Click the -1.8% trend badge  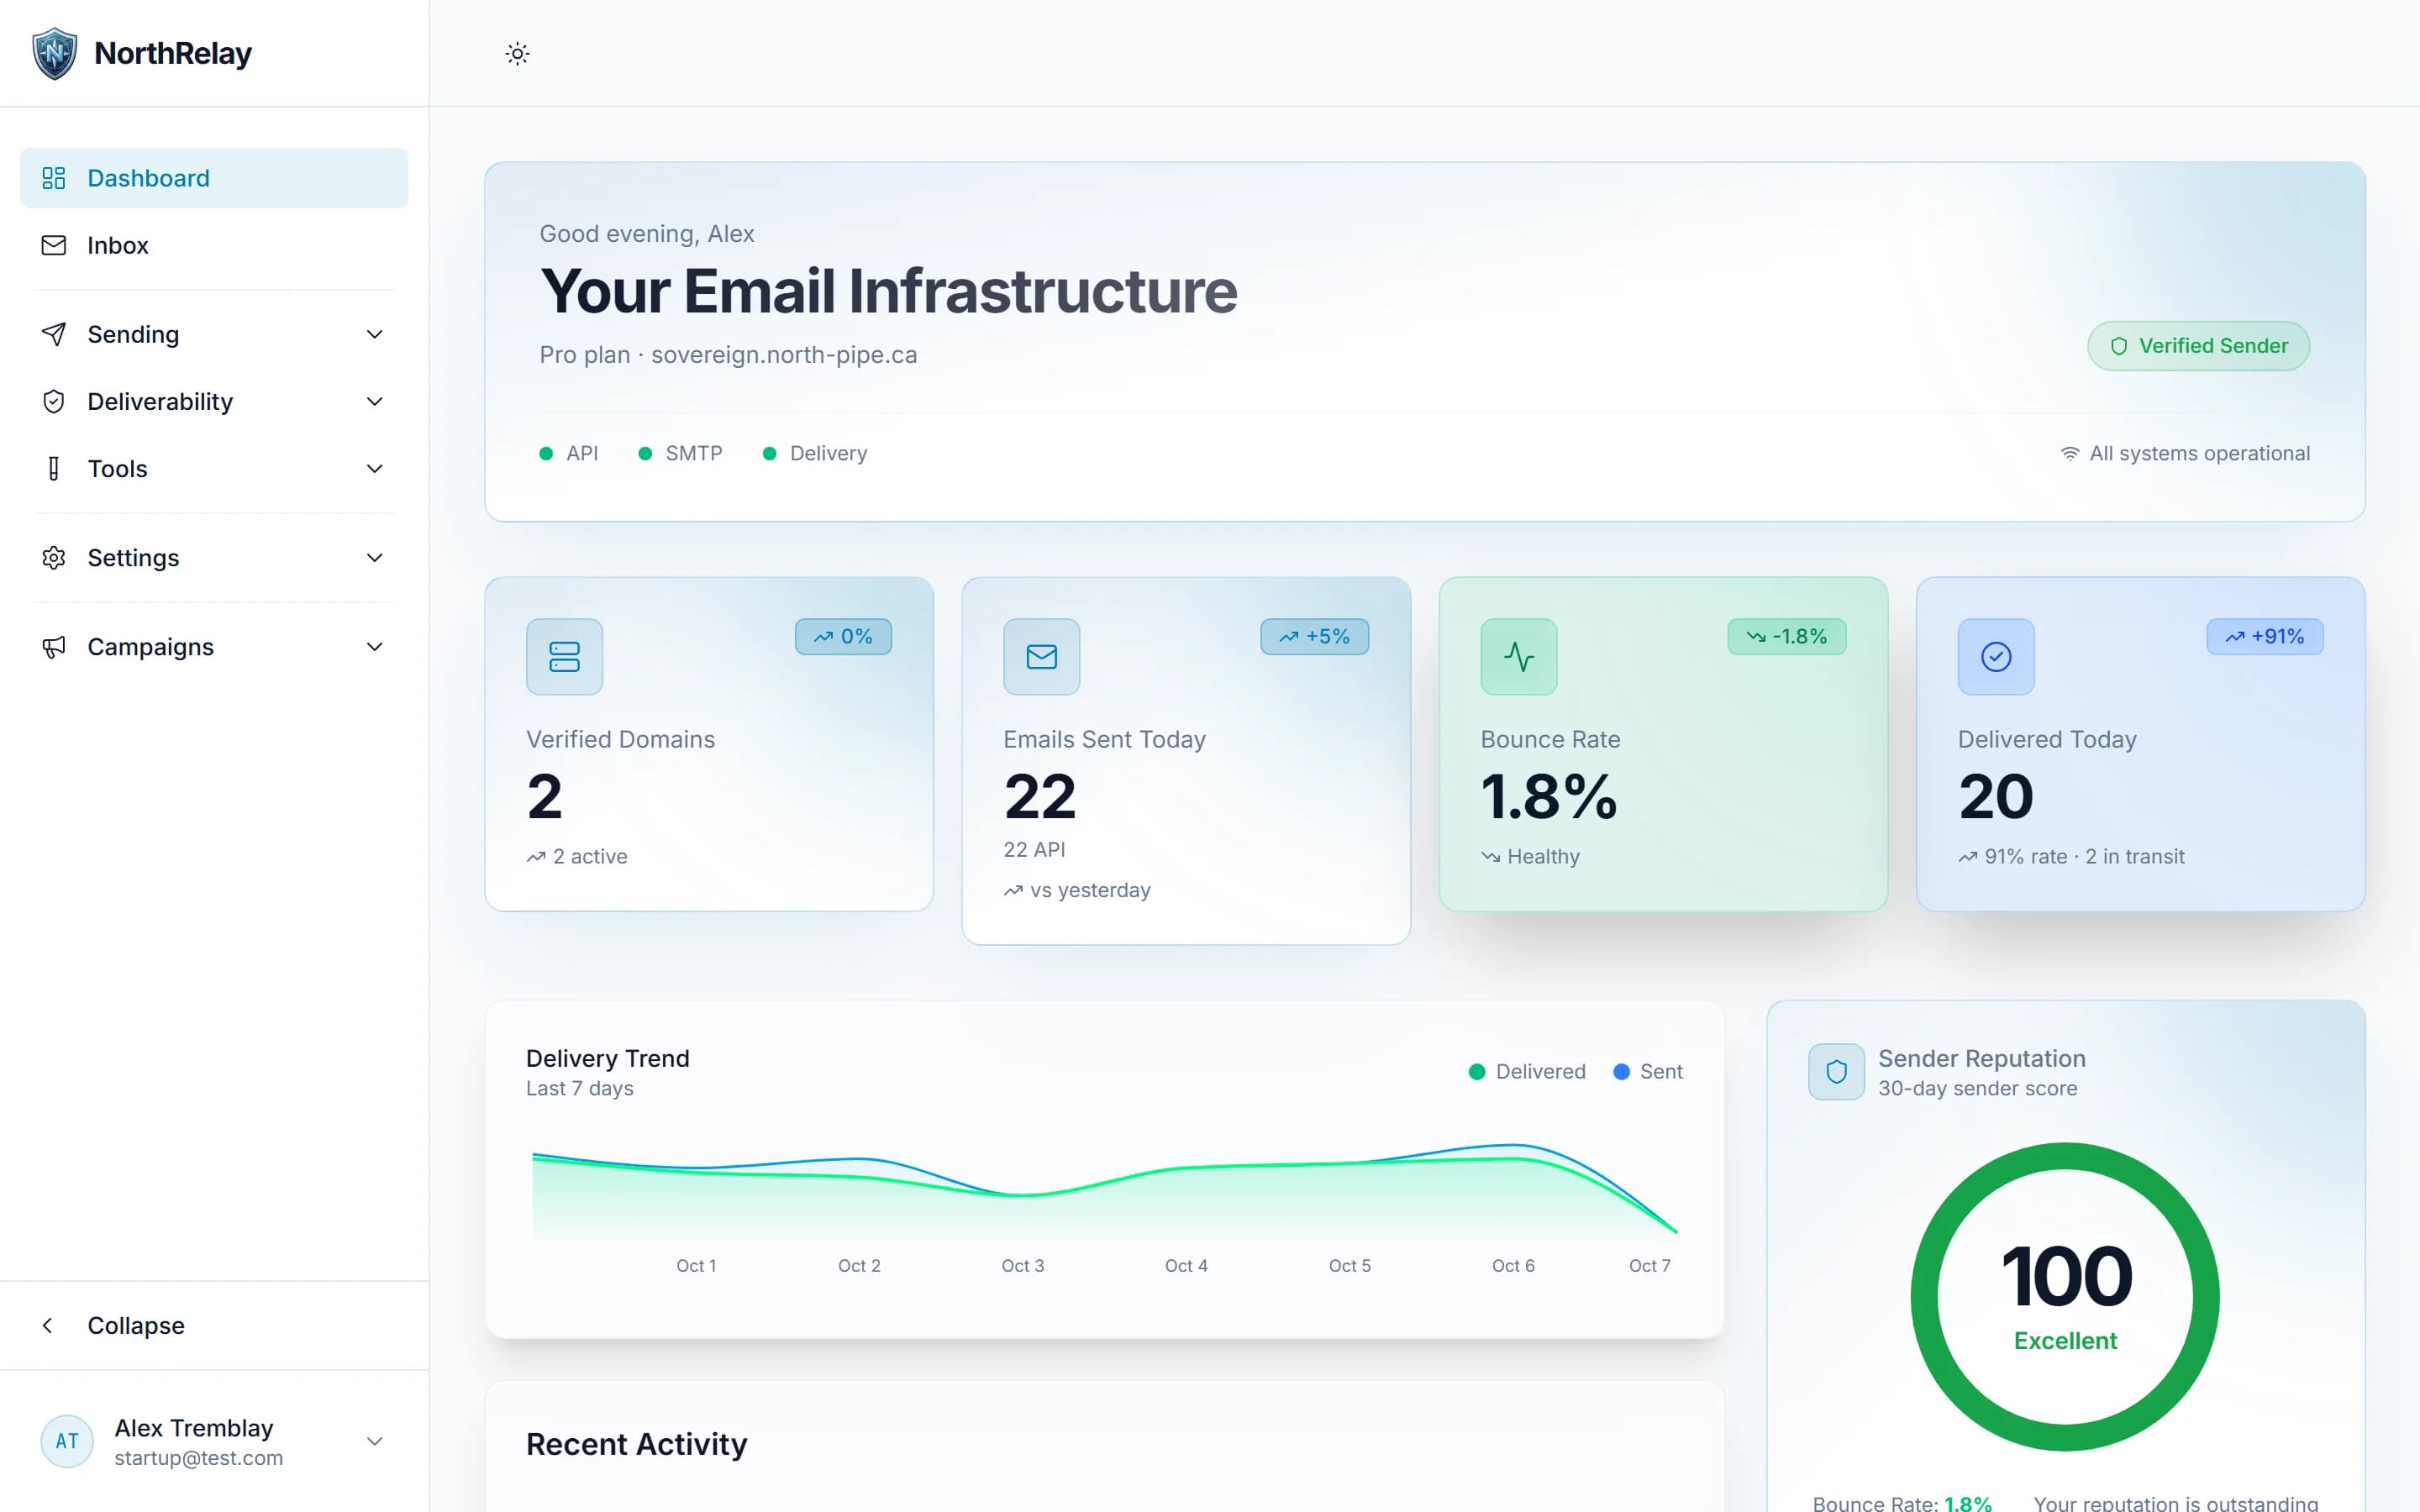(x=1787, y=636)
